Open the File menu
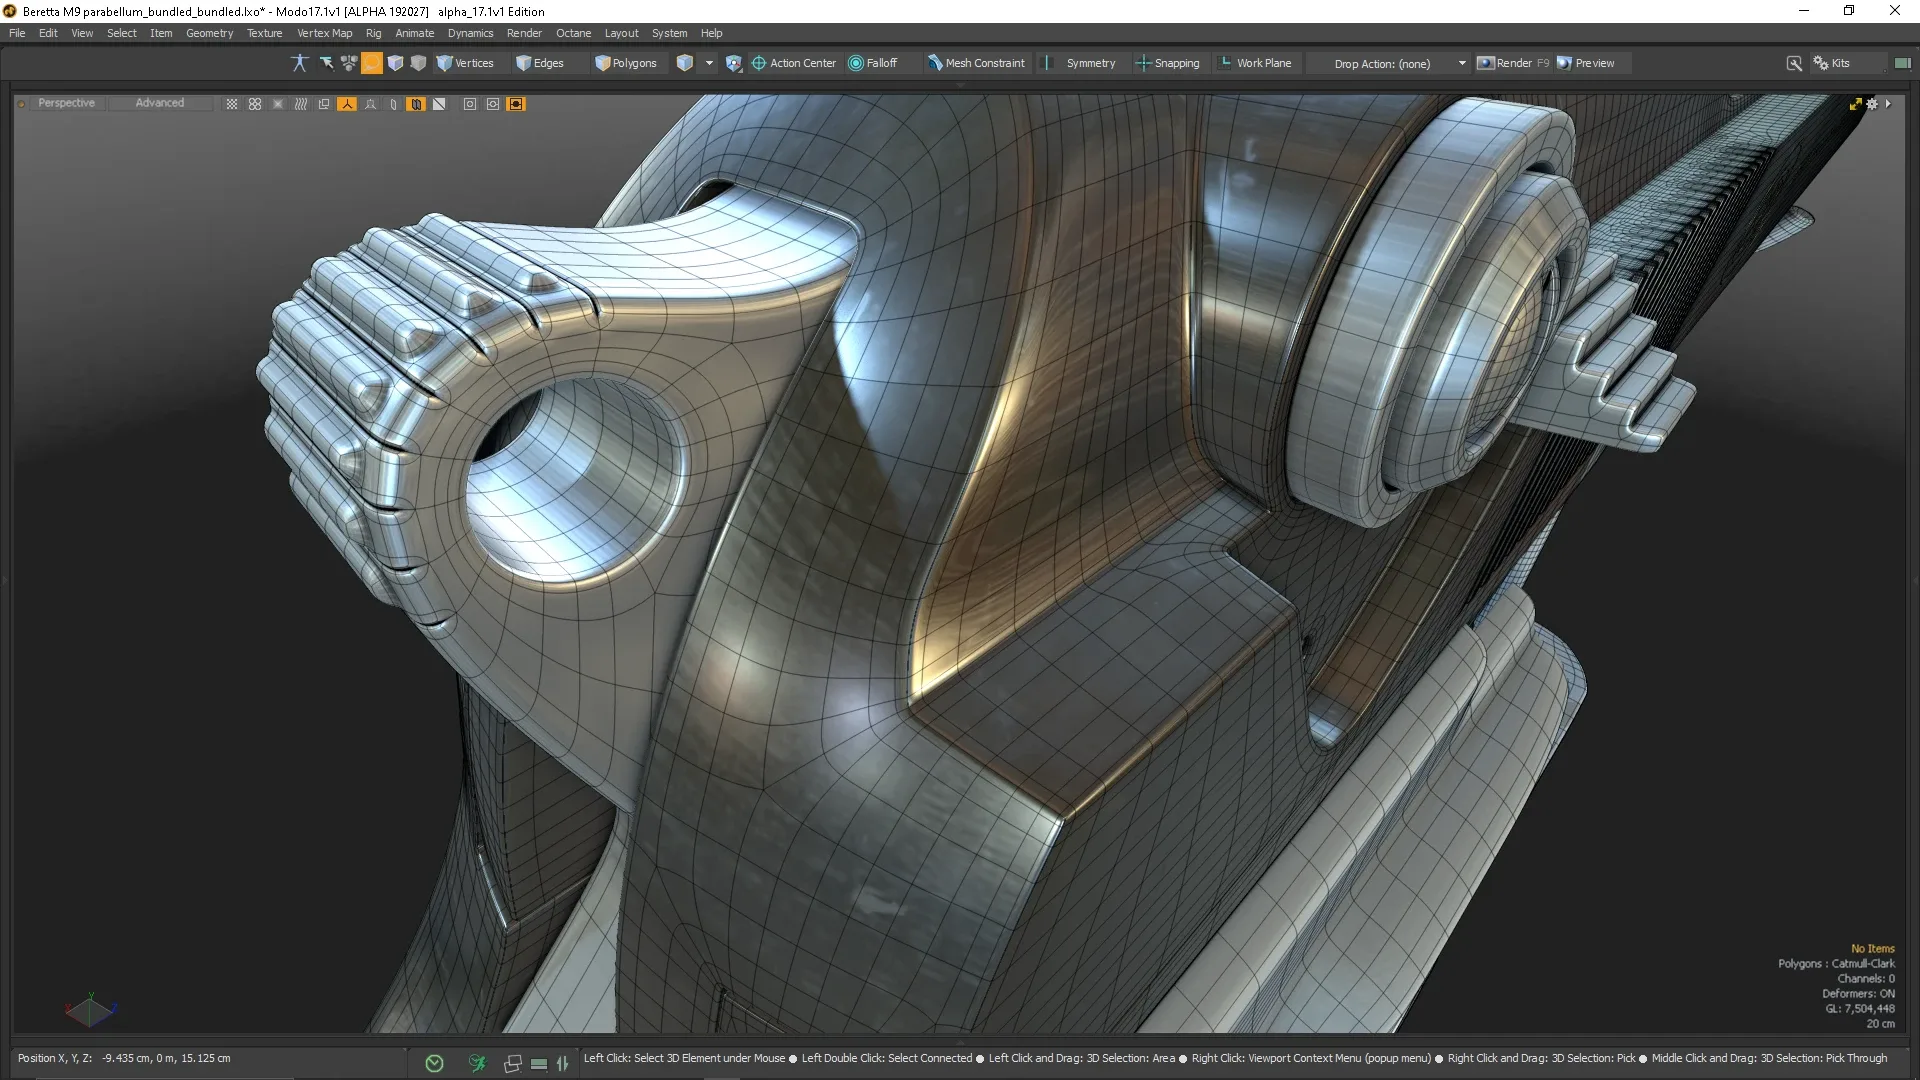This screenshot has height=1080, width=1920. click(x=17, y=33)
